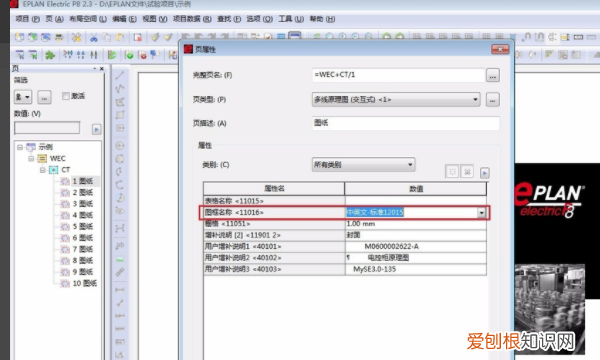Select page 1 图纸 in the tree
Viewport: 600px width, 360px height.
click(x=83, y=181)
